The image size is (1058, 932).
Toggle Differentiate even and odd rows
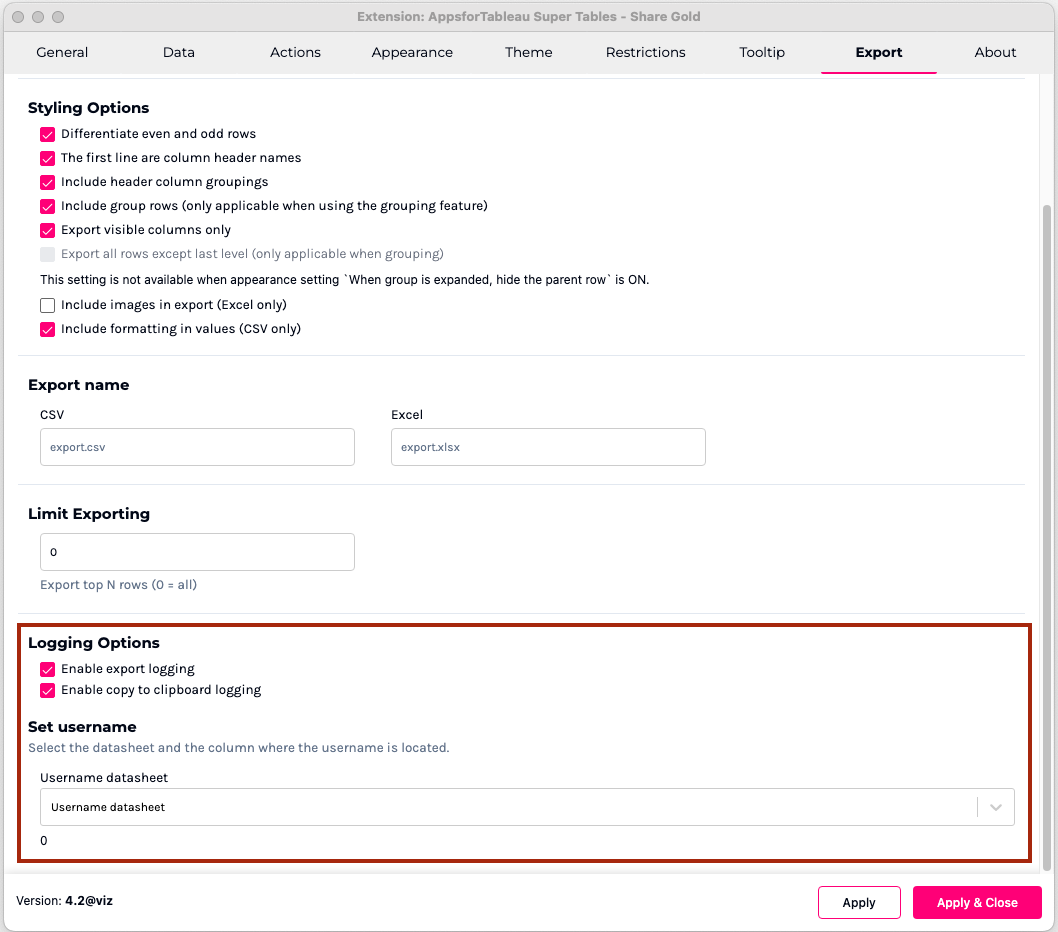pos(47,134)
